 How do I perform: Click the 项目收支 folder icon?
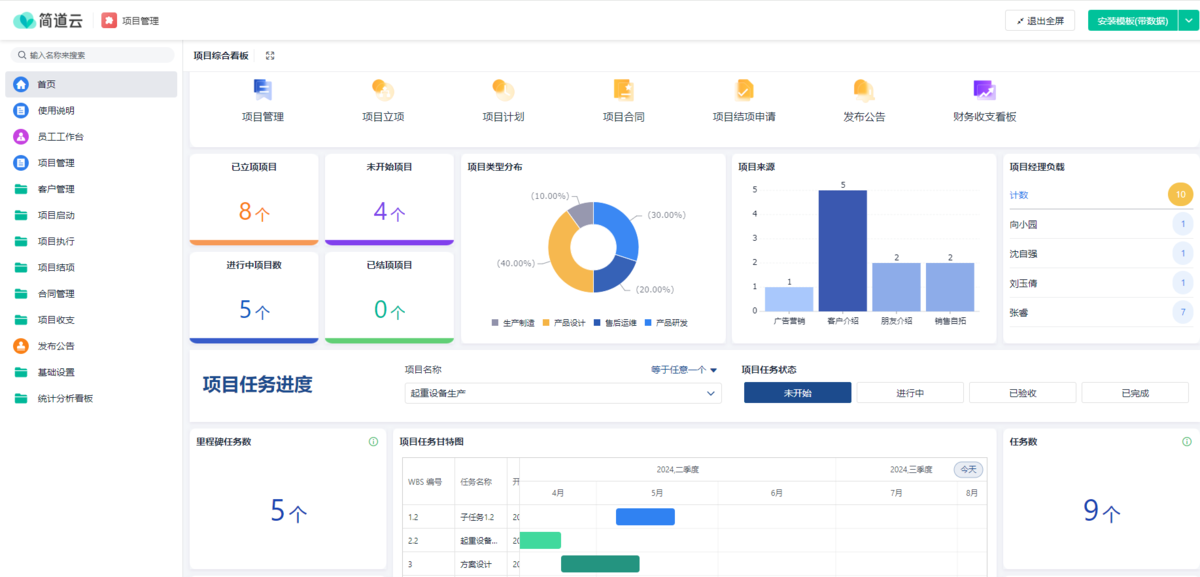click(21, 320)
